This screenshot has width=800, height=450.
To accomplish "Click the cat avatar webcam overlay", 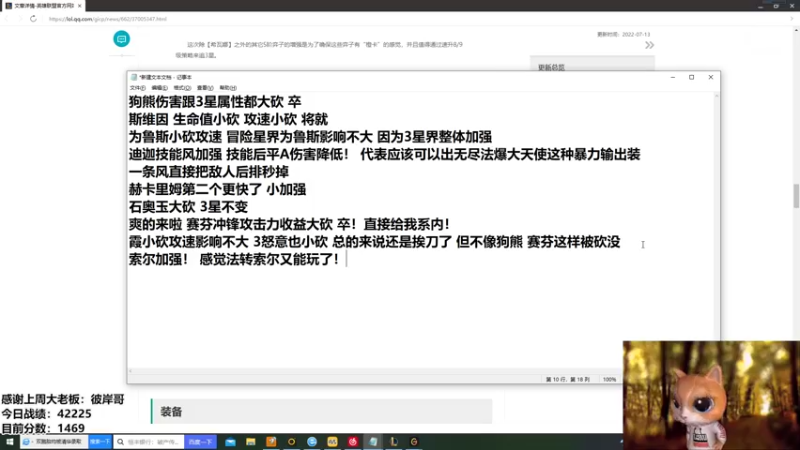I will (711, 395).
